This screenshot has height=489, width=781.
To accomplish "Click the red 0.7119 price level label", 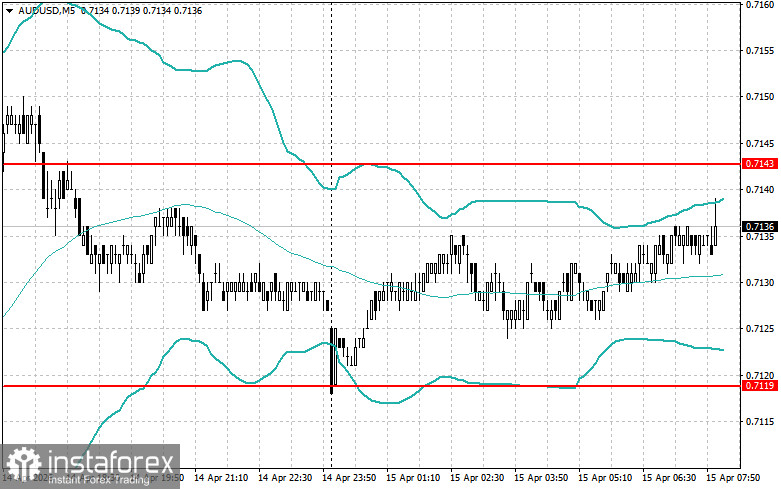I will (760, 386).
